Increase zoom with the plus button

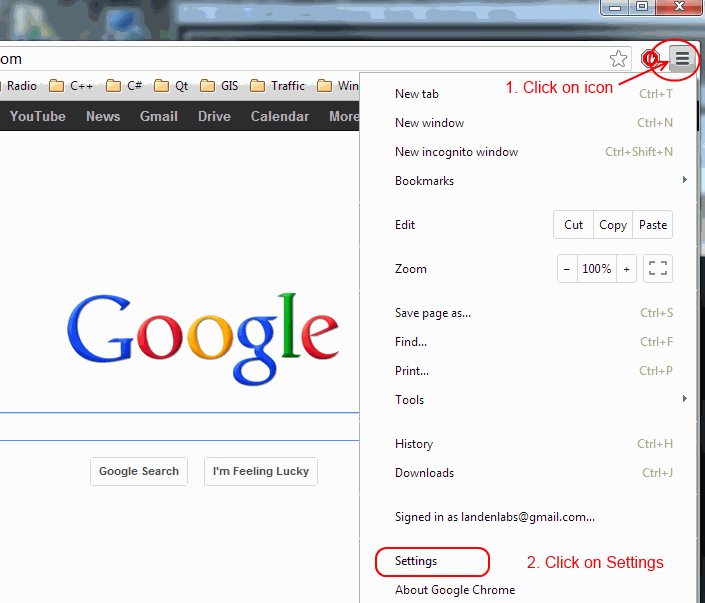pyautogui.click(x=626, y=269)
